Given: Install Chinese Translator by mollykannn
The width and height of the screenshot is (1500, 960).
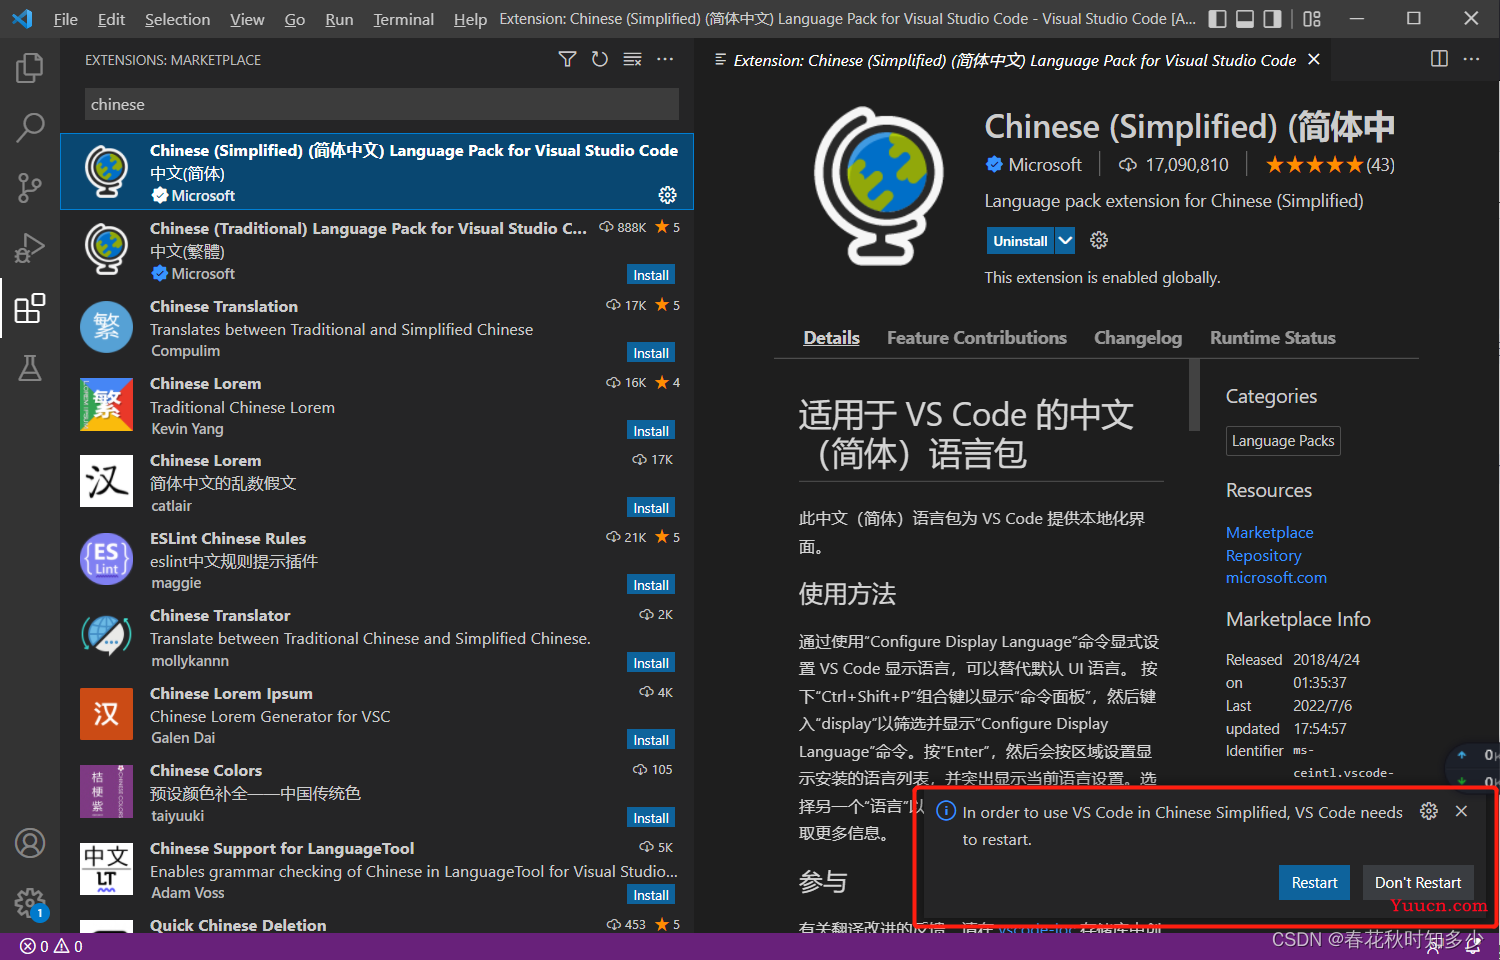Looking at the screenshot, I should [x=651, y=663].
